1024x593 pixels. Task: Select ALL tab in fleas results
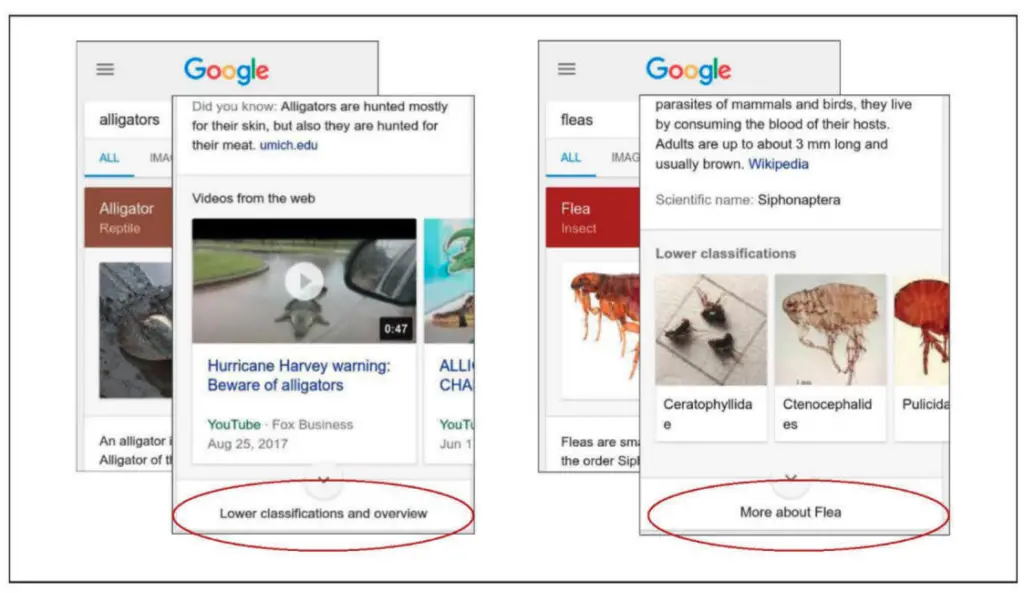coord(571,157)
